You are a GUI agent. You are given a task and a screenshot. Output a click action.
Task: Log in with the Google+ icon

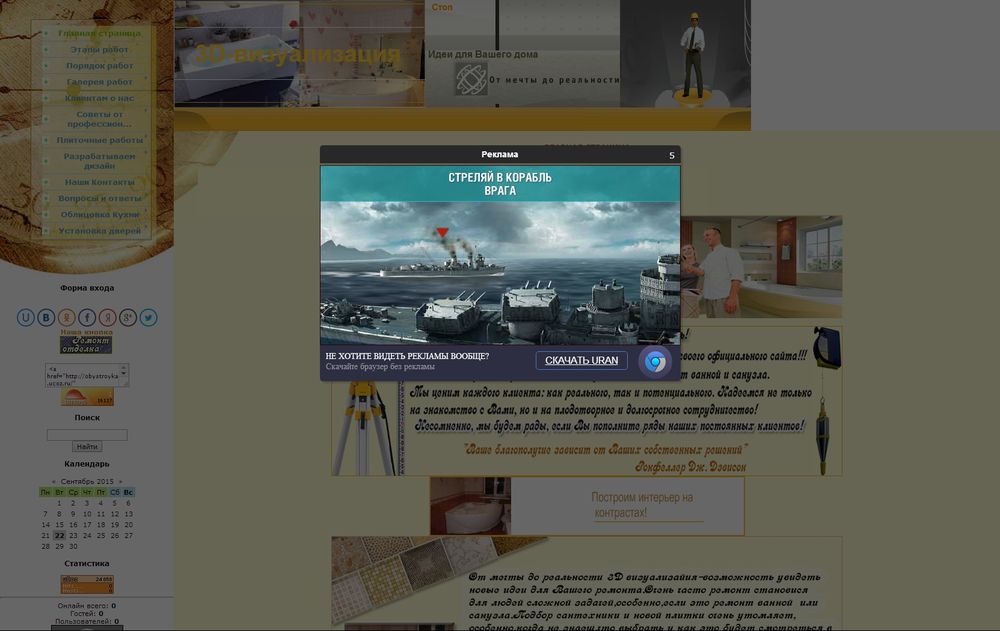(x=128, y=317)
